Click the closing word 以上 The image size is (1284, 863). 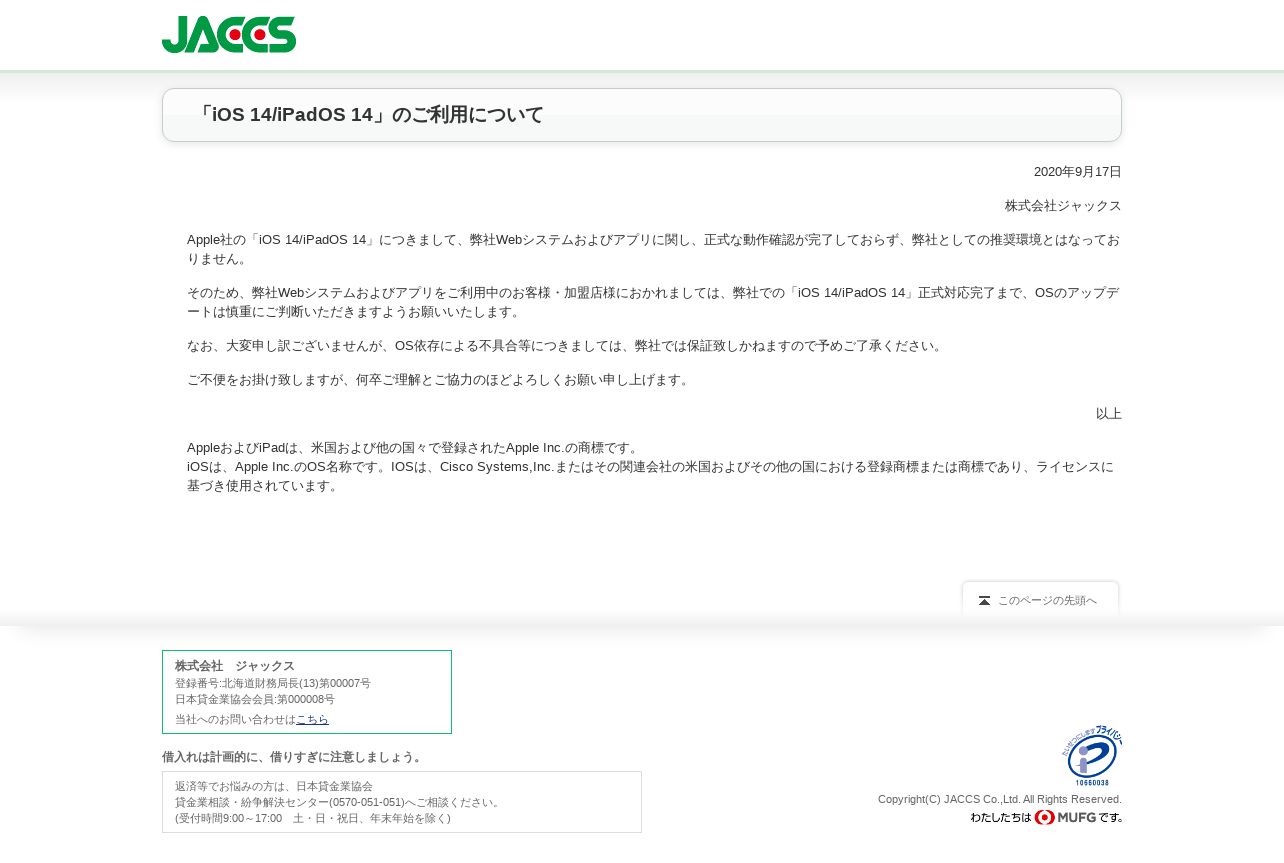(x=1109, y=414)
